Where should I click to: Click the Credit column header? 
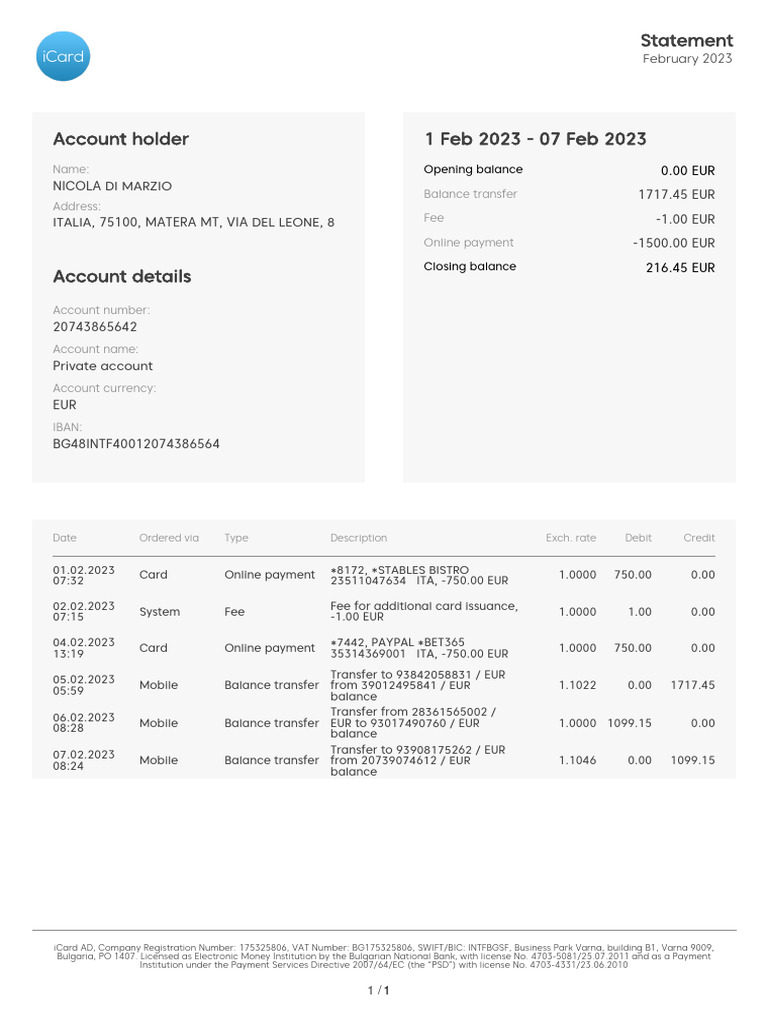[698, 538]
